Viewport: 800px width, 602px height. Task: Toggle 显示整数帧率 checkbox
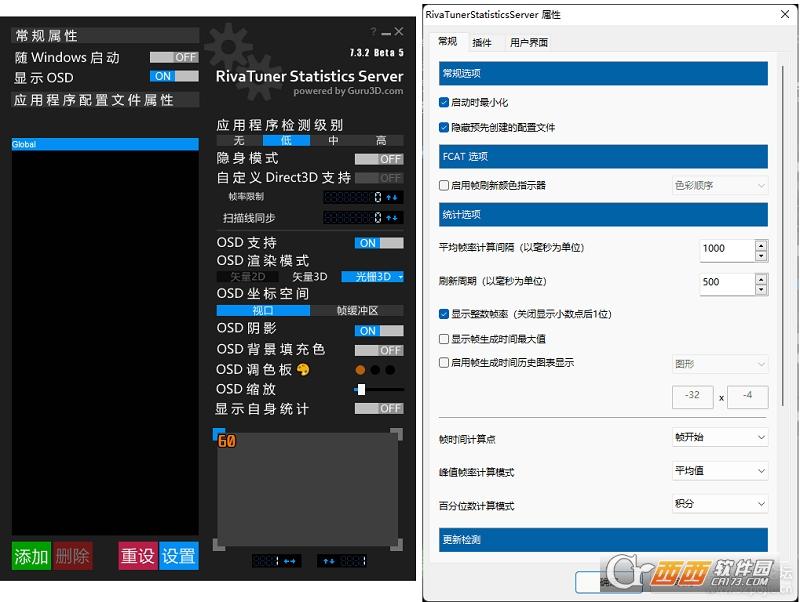[444, 314]
